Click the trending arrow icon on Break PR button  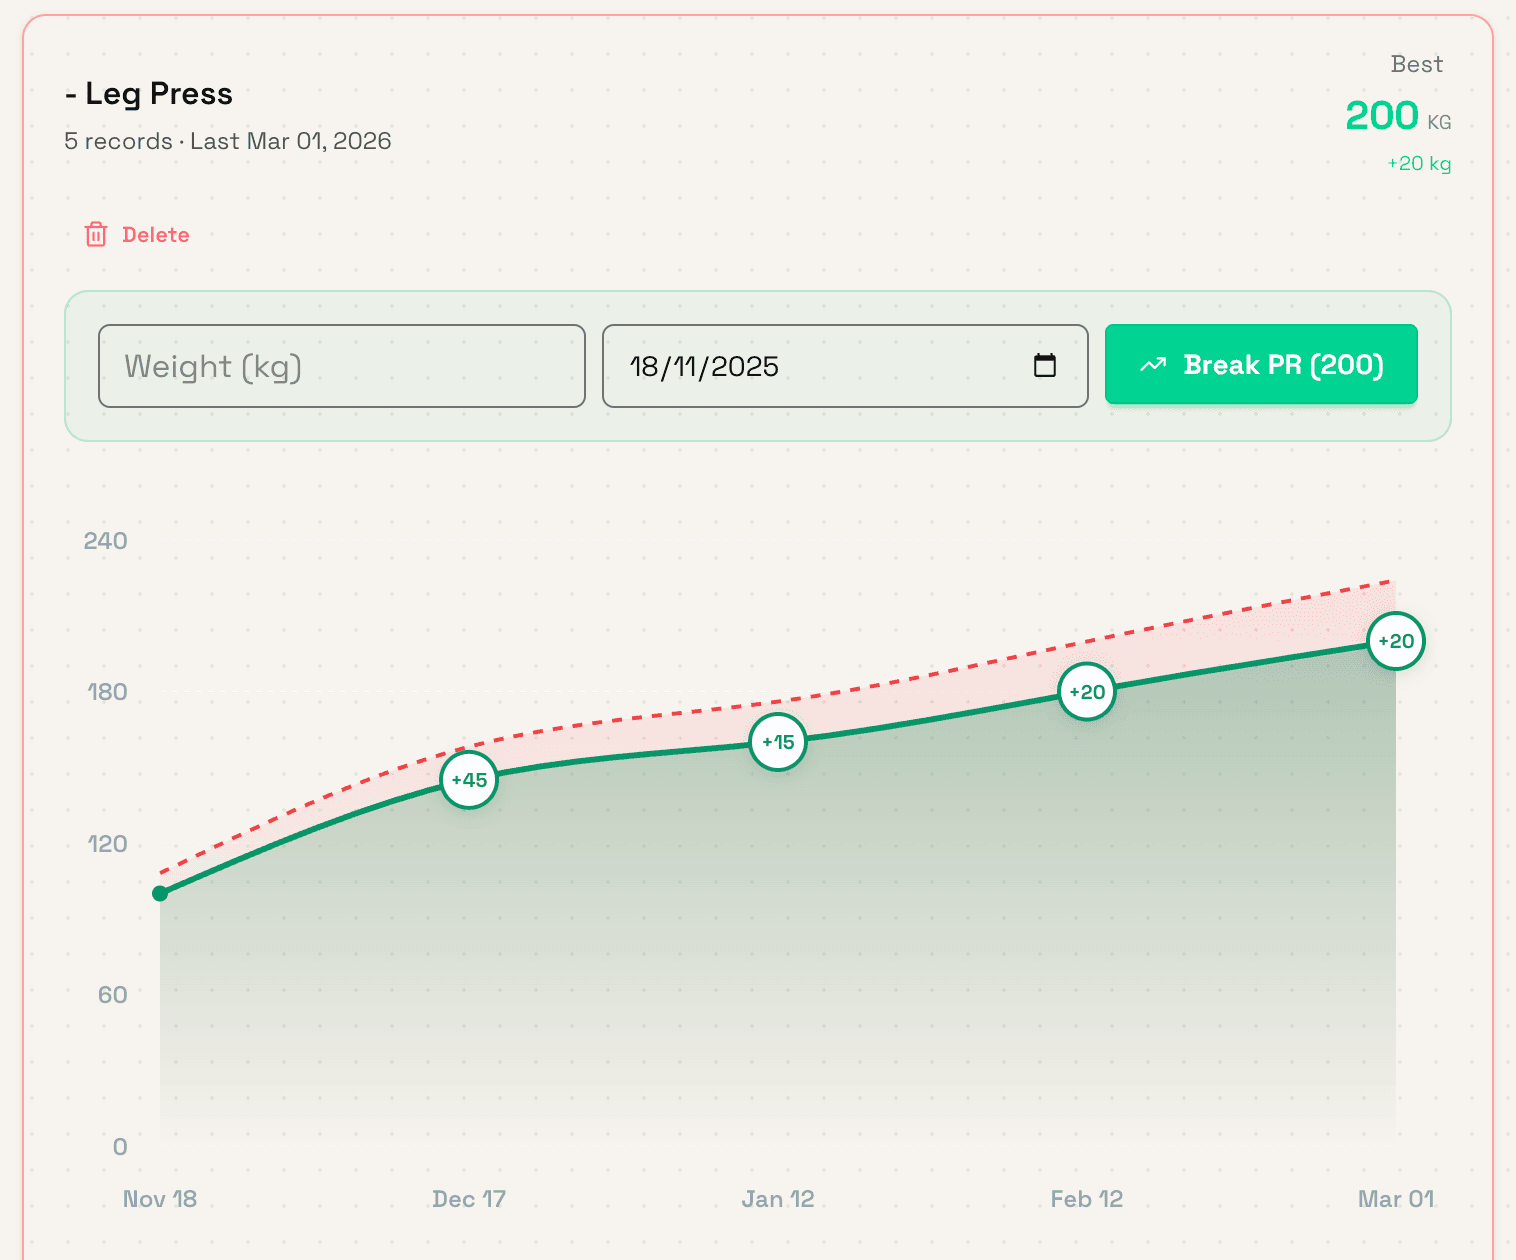point(1154,364)
